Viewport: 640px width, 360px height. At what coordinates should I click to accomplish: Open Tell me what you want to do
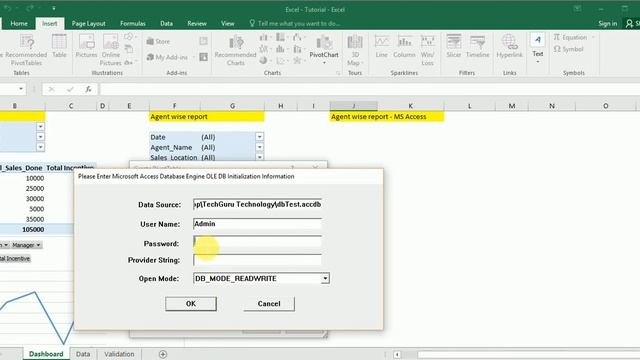tap(295, 24)
